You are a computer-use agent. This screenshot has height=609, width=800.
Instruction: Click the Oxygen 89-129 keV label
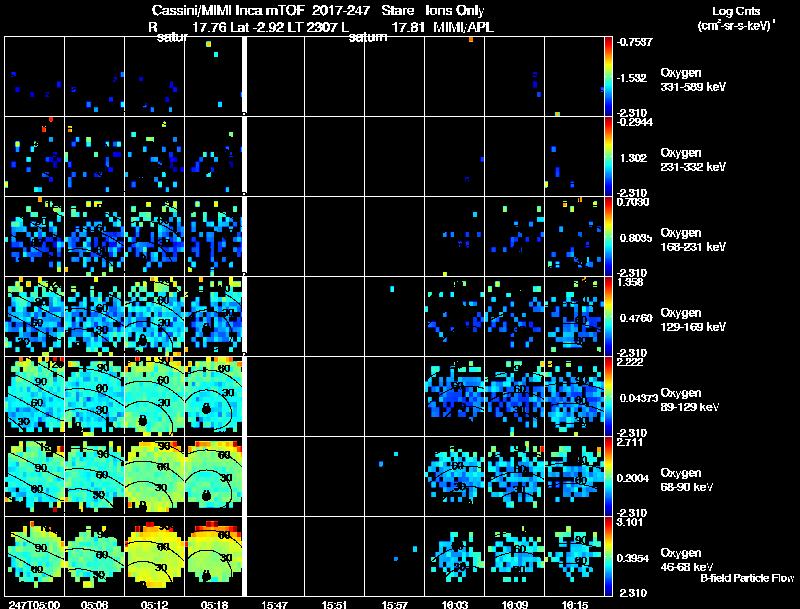tap(690, 400)
